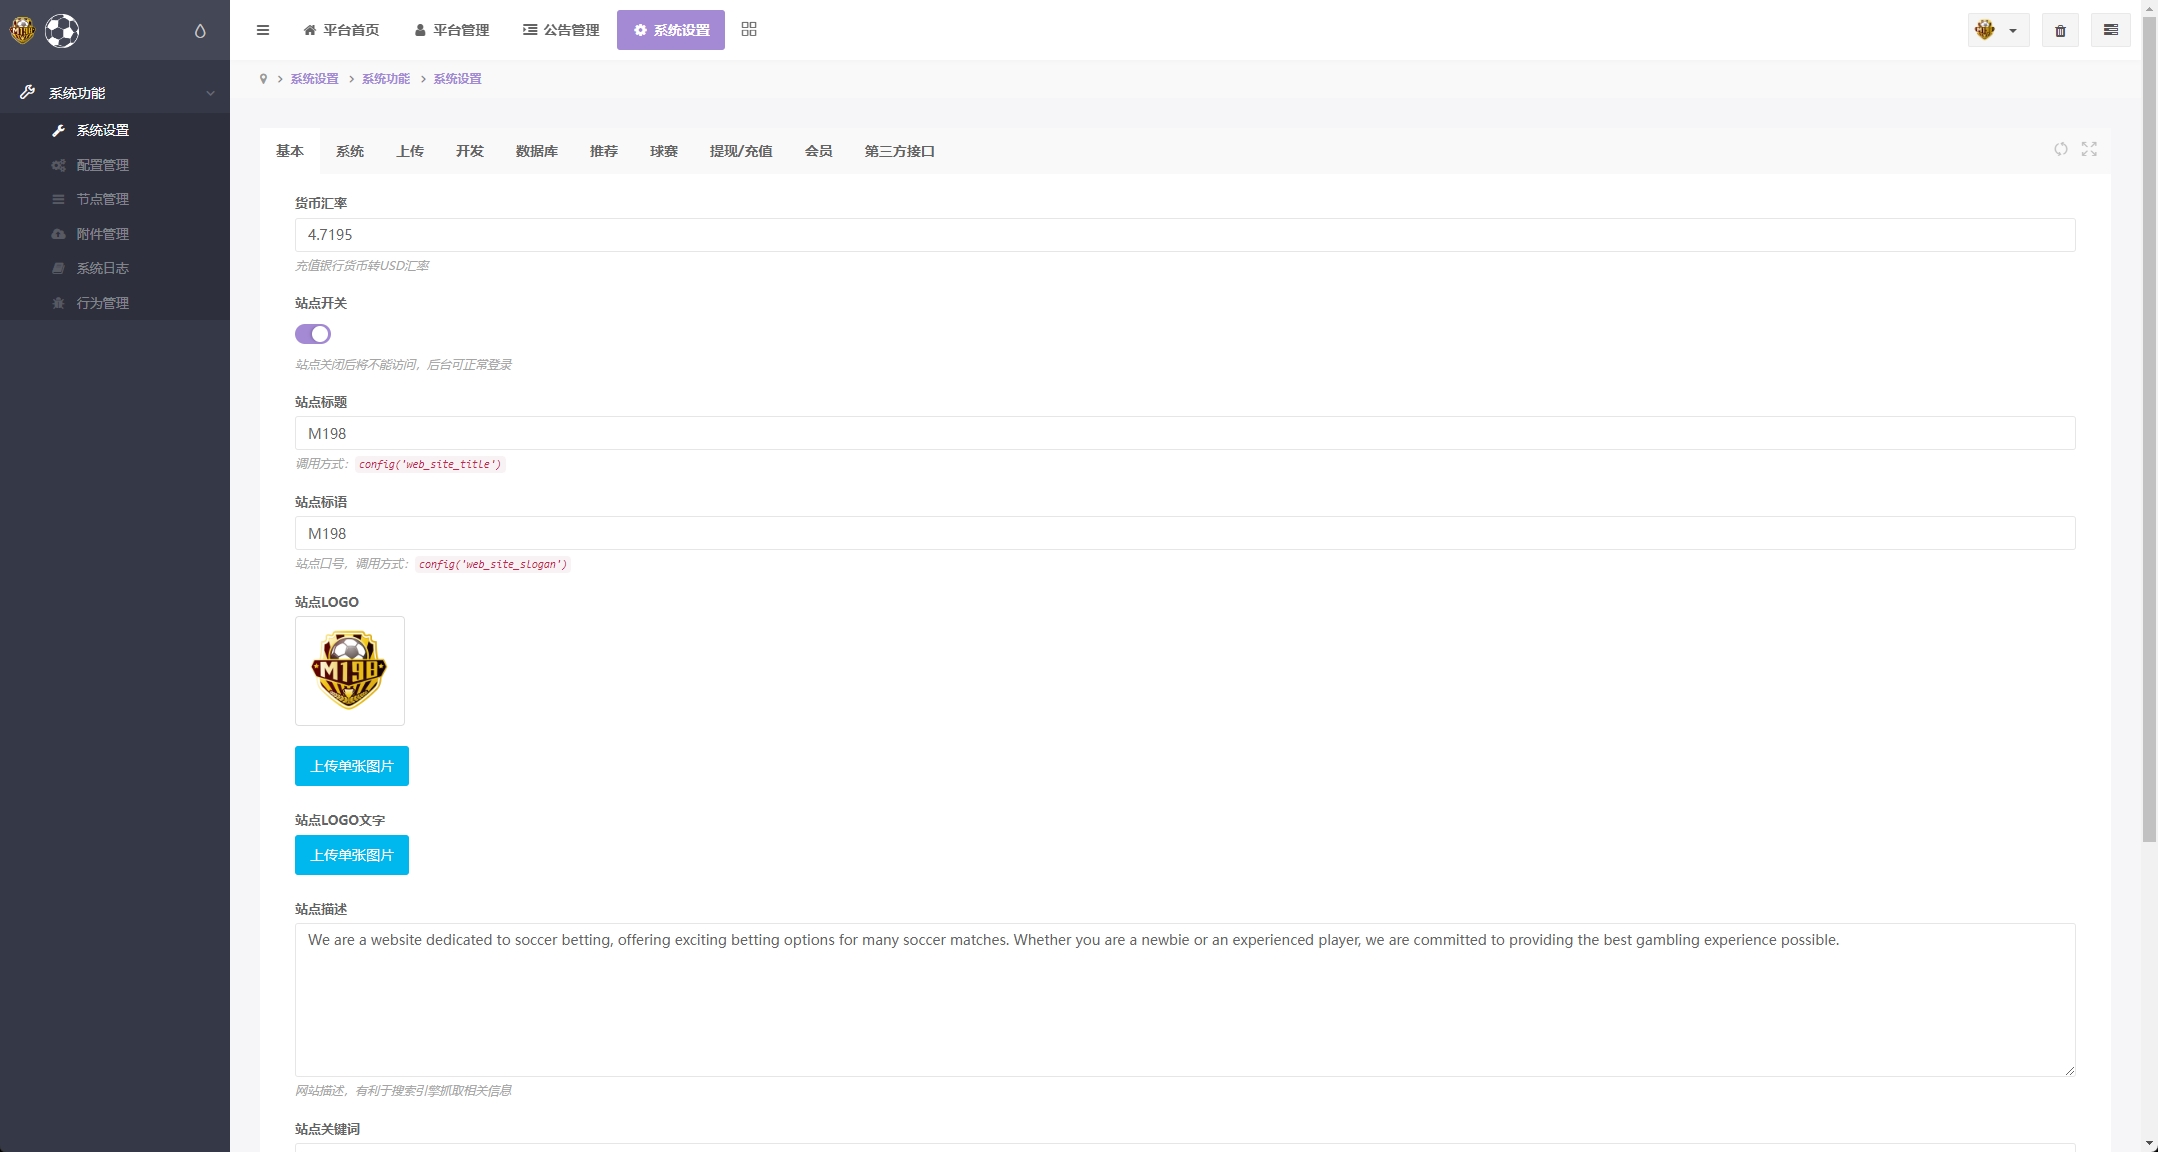Open the user avatar dropdown menu
Screen dimensions: 2158x1152
[x=1997, y=30]
